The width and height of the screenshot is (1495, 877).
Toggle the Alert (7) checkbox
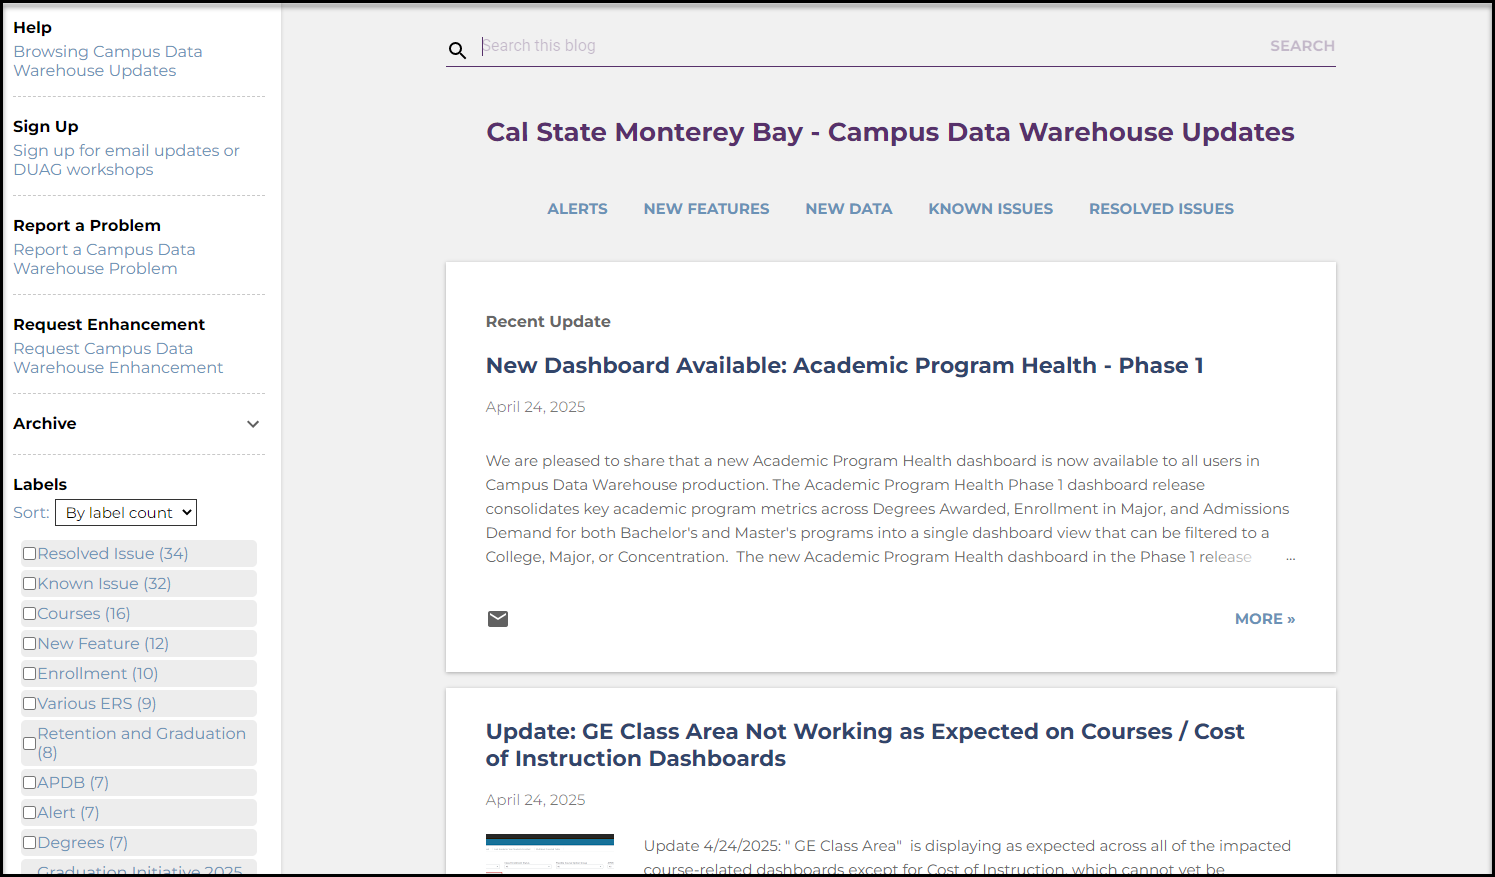click(x=30, y=813)
